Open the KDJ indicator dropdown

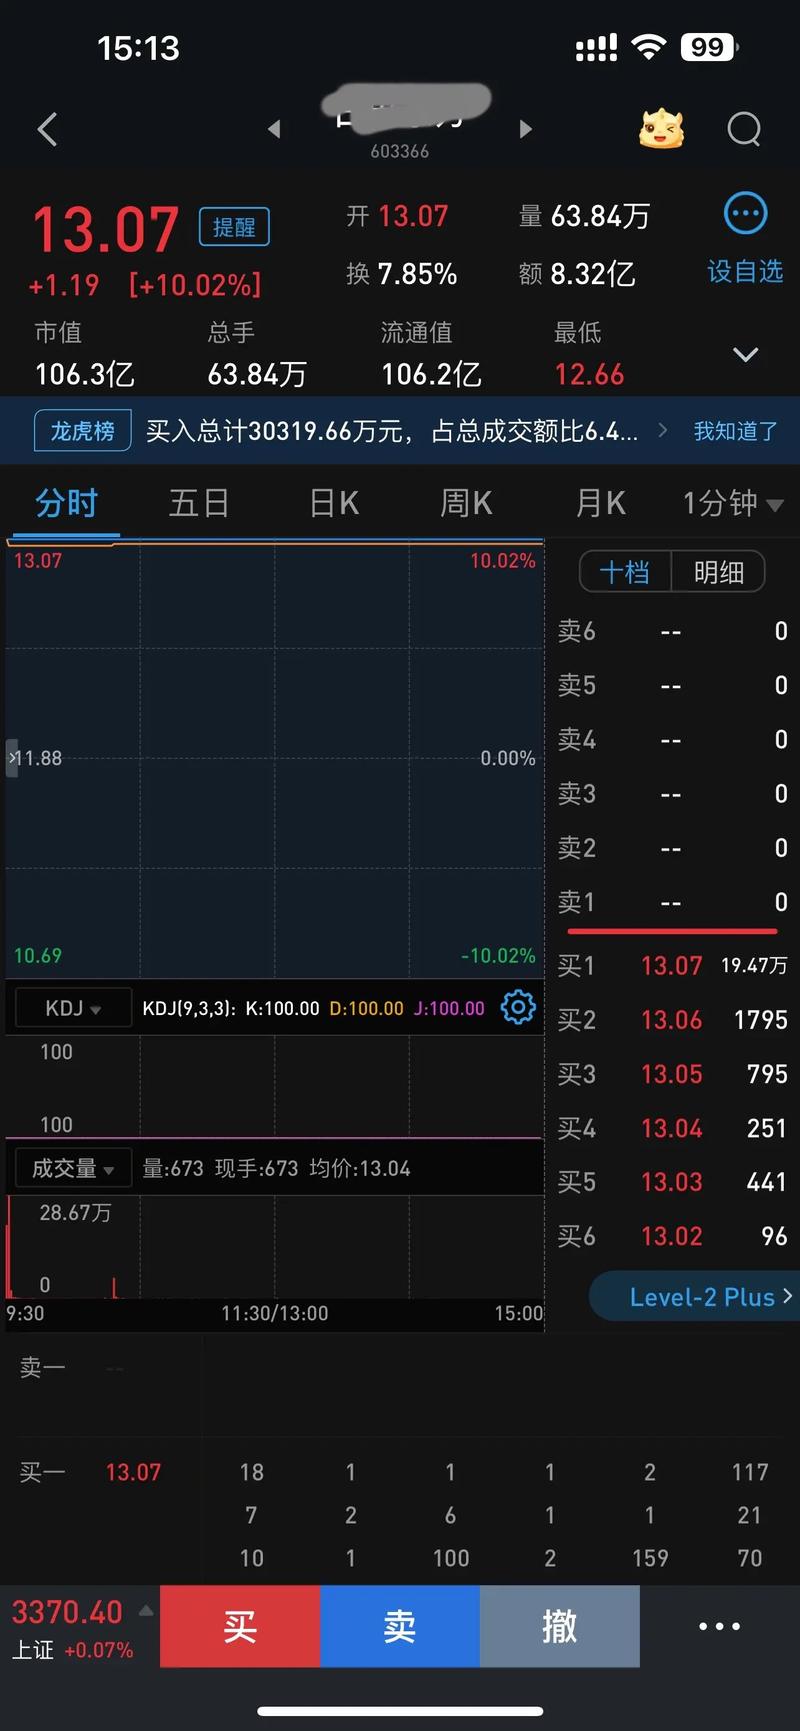(73, 1008)
